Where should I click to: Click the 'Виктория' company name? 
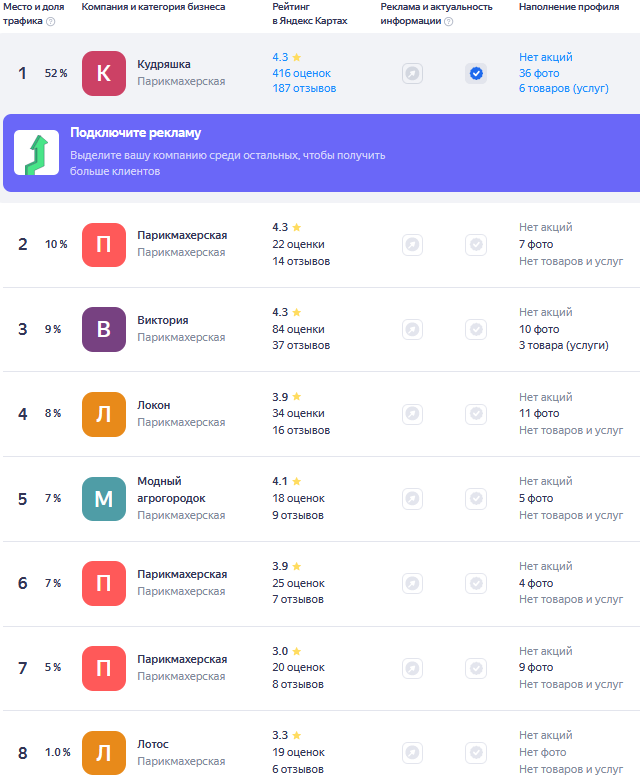163,320
